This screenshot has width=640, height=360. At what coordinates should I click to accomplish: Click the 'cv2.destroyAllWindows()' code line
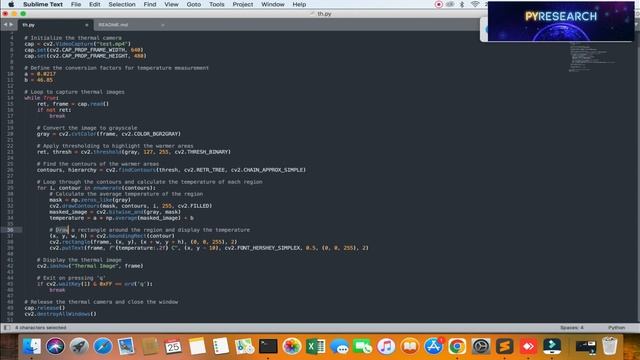pyautogui.click(x=60, y=314)
